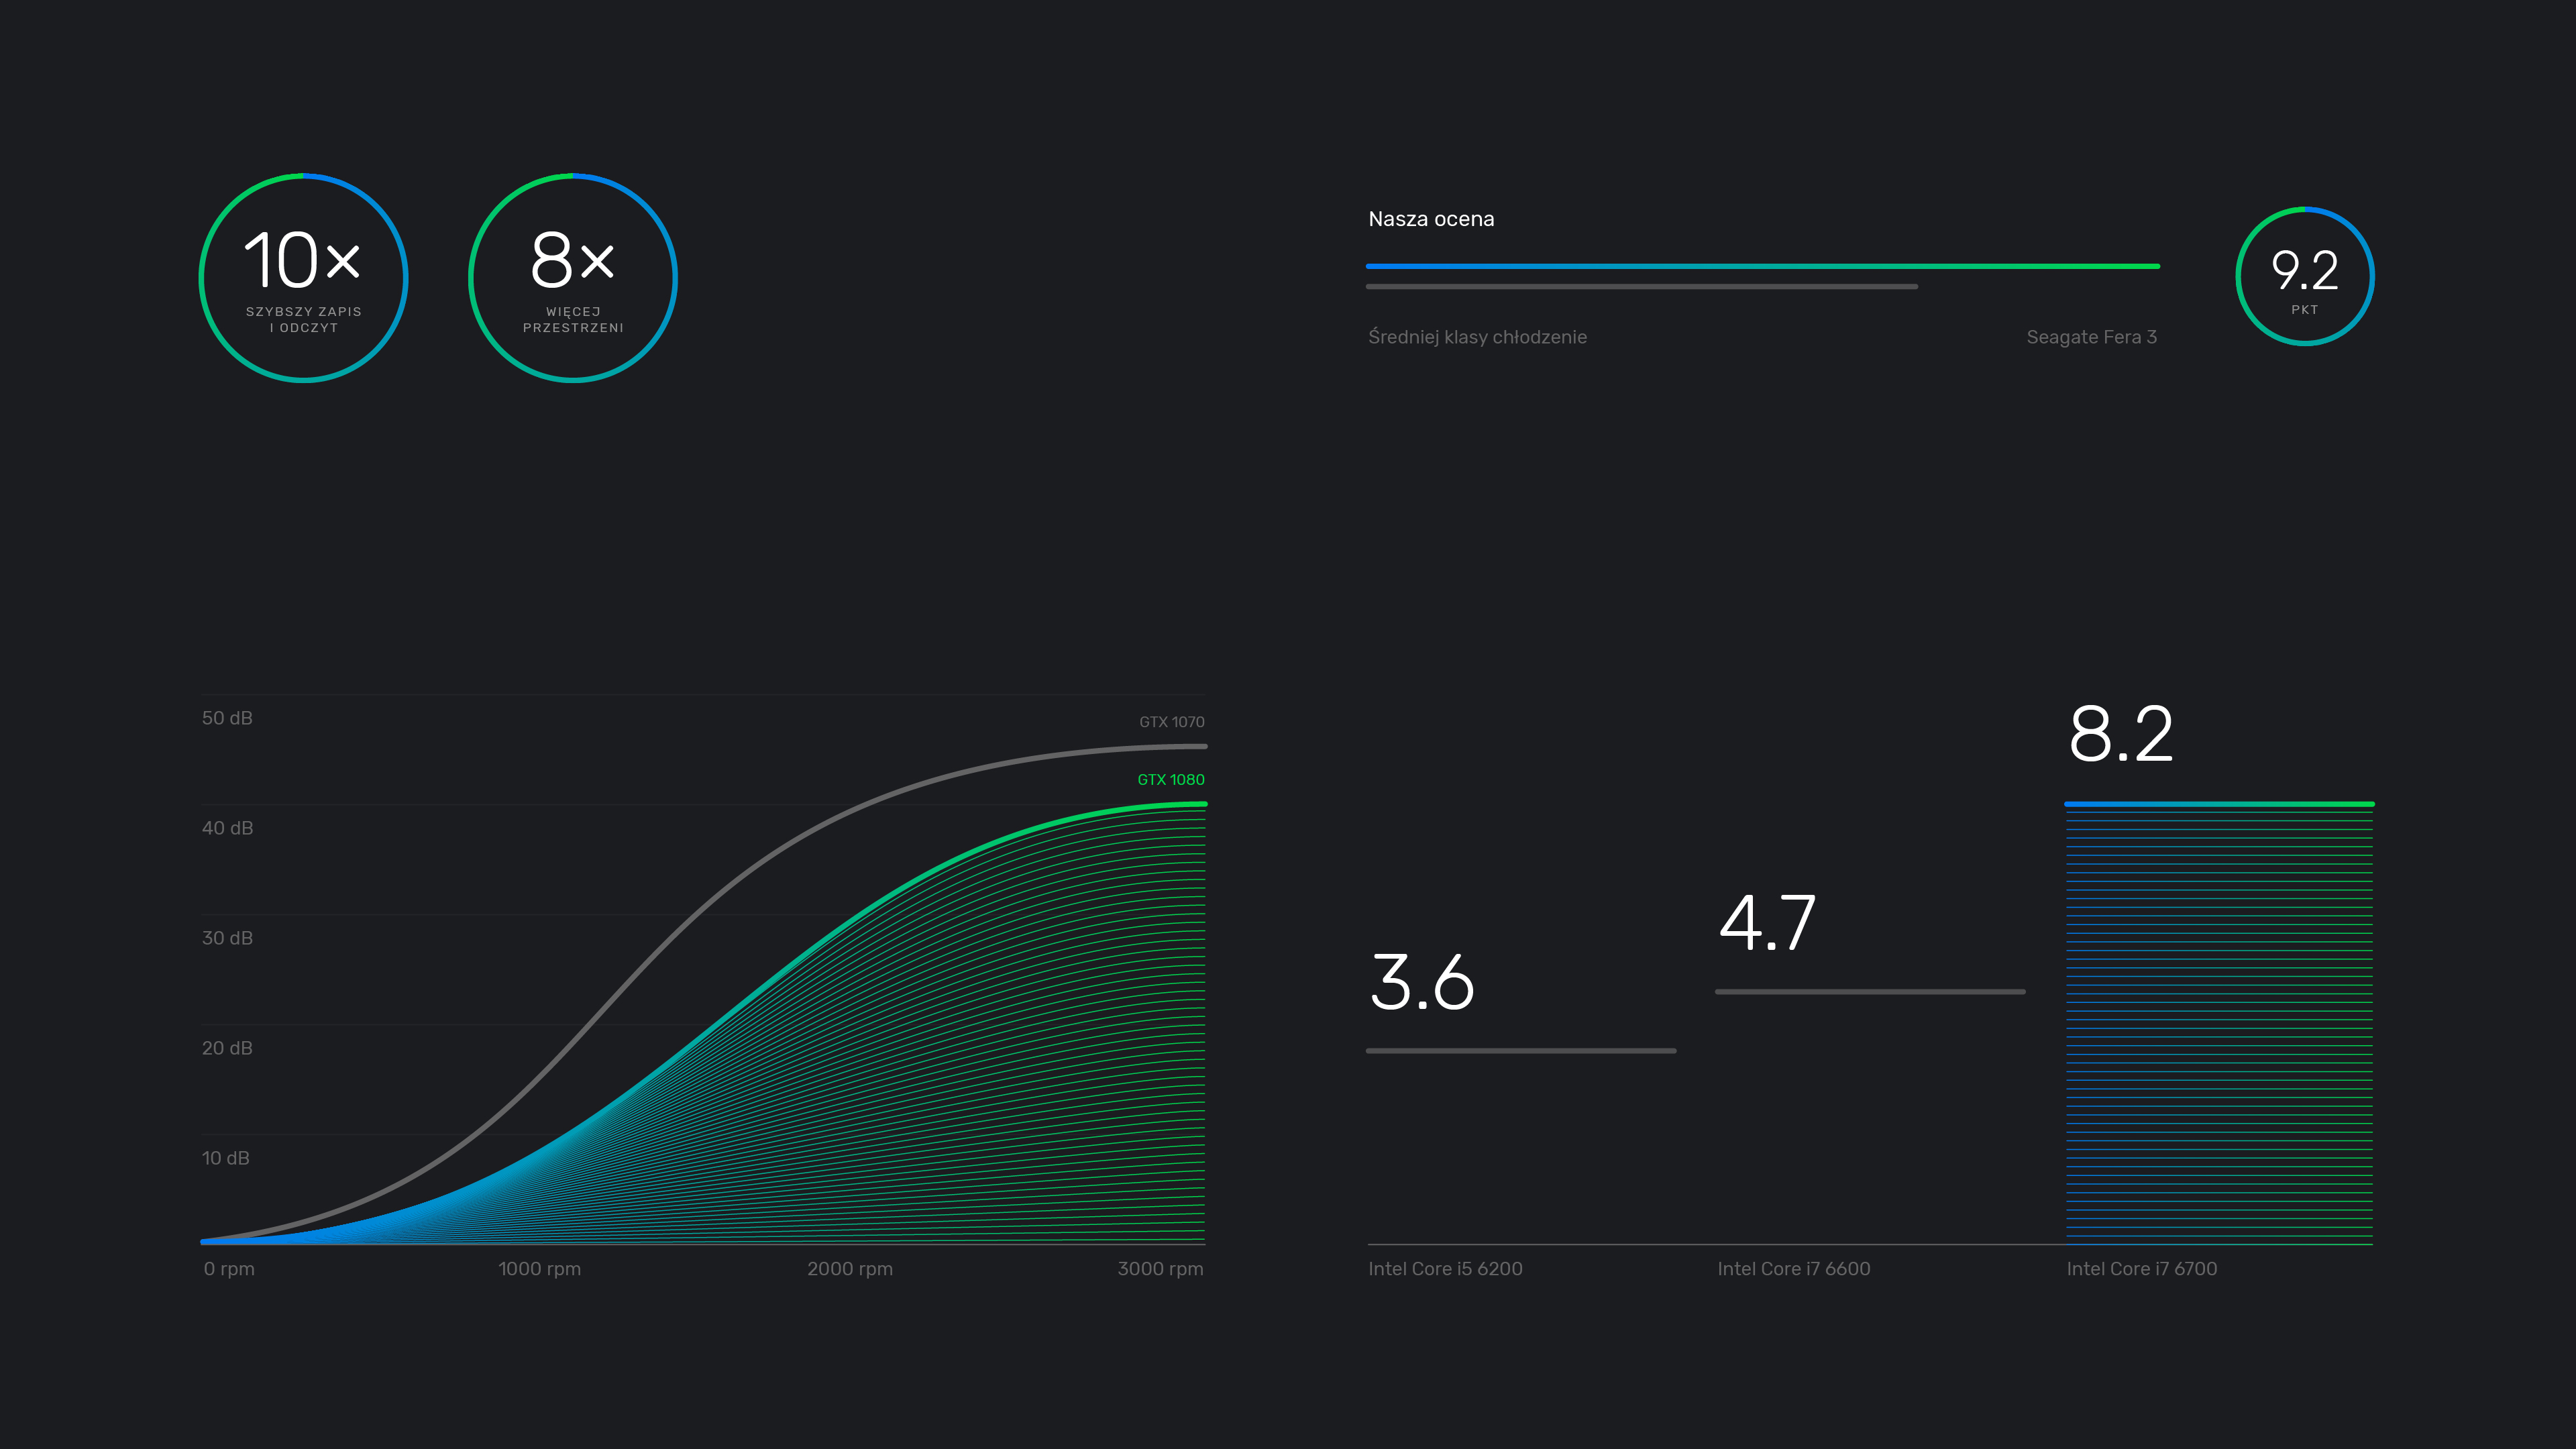
Task: Click the '8.2' score value
Action: pos(2120,733)
